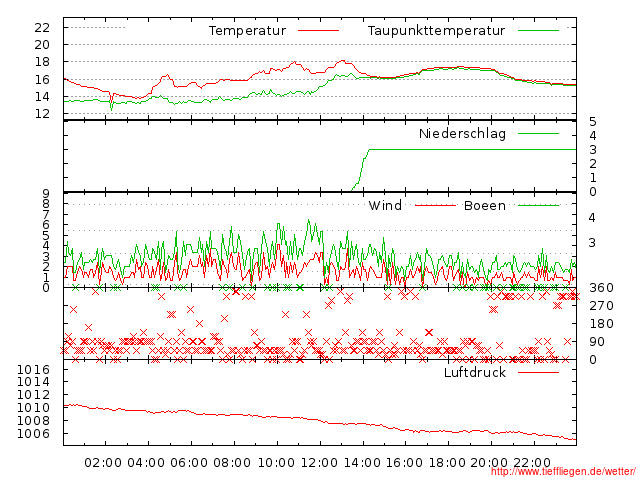This screenshot has height=480, width=640.
Task: Click the 16:00 time axis label
Action: pos(404,463)
